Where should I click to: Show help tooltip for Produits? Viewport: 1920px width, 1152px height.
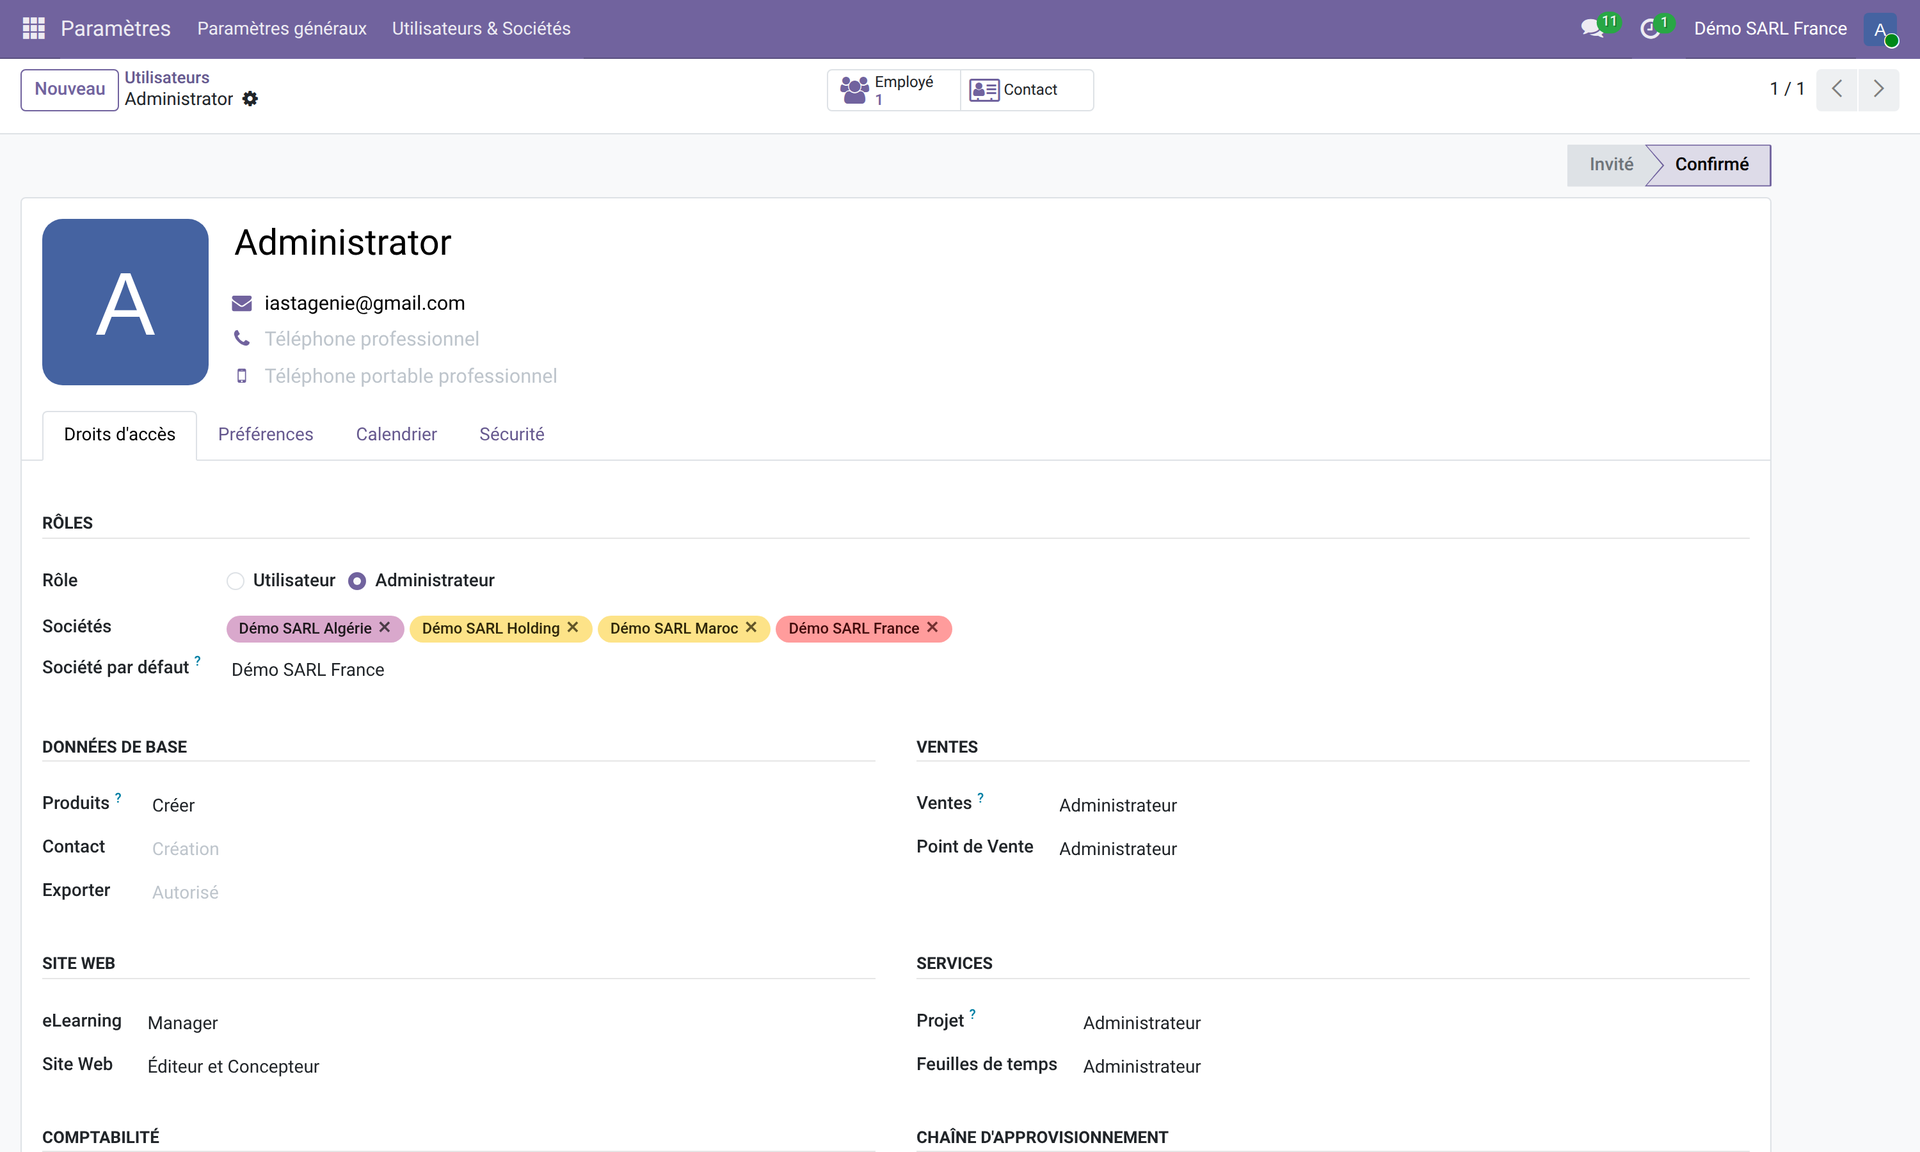118,798
